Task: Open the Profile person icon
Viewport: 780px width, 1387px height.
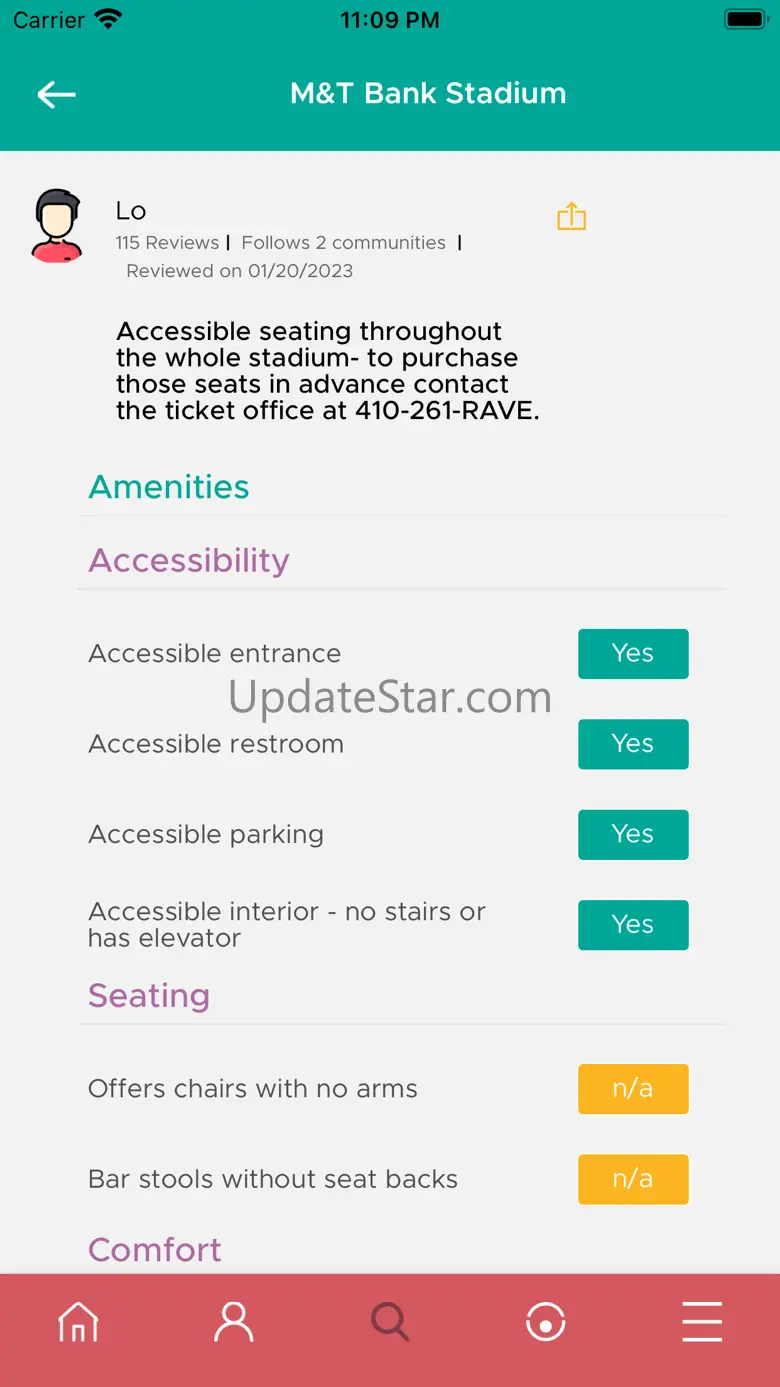Action: (234, 1322)
